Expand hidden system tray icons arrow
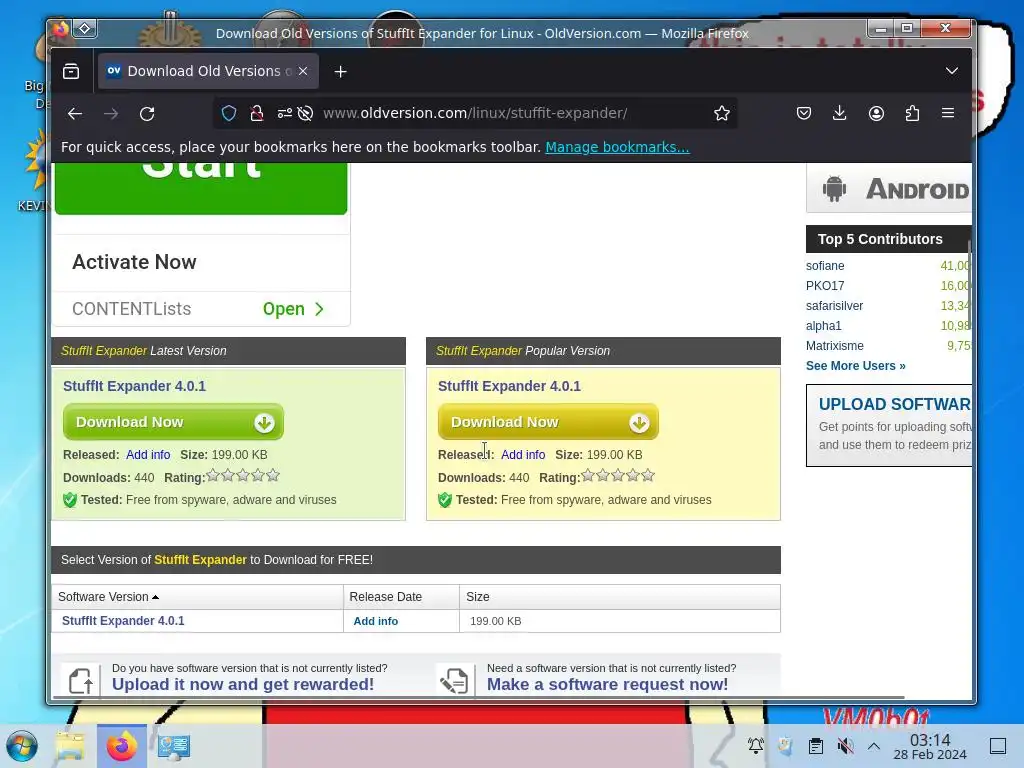Screen dimensions: 1024x768 (x=874, y=746)
